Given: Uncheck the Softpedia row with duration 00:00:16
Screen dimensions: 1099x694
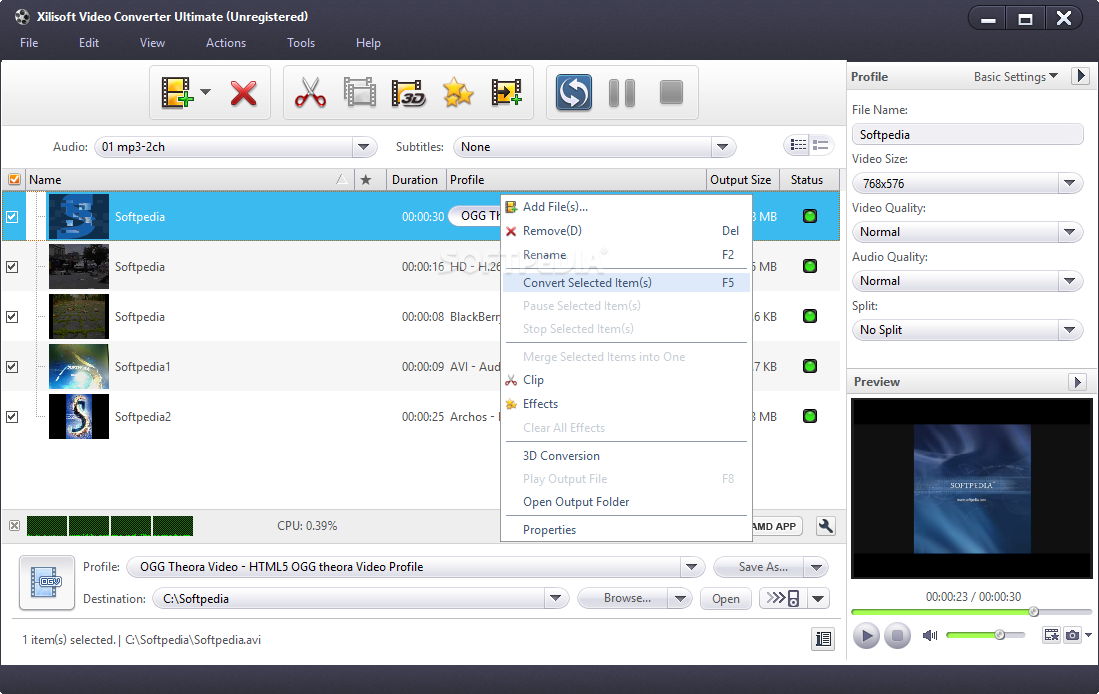Looking at the screenshot, I should (12, 266).
